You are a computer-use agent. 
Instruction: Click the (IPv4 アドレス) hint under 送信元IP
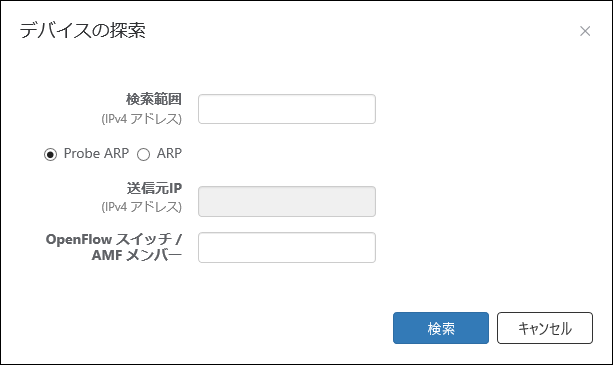pyautogui.click(x=142, y=207)
